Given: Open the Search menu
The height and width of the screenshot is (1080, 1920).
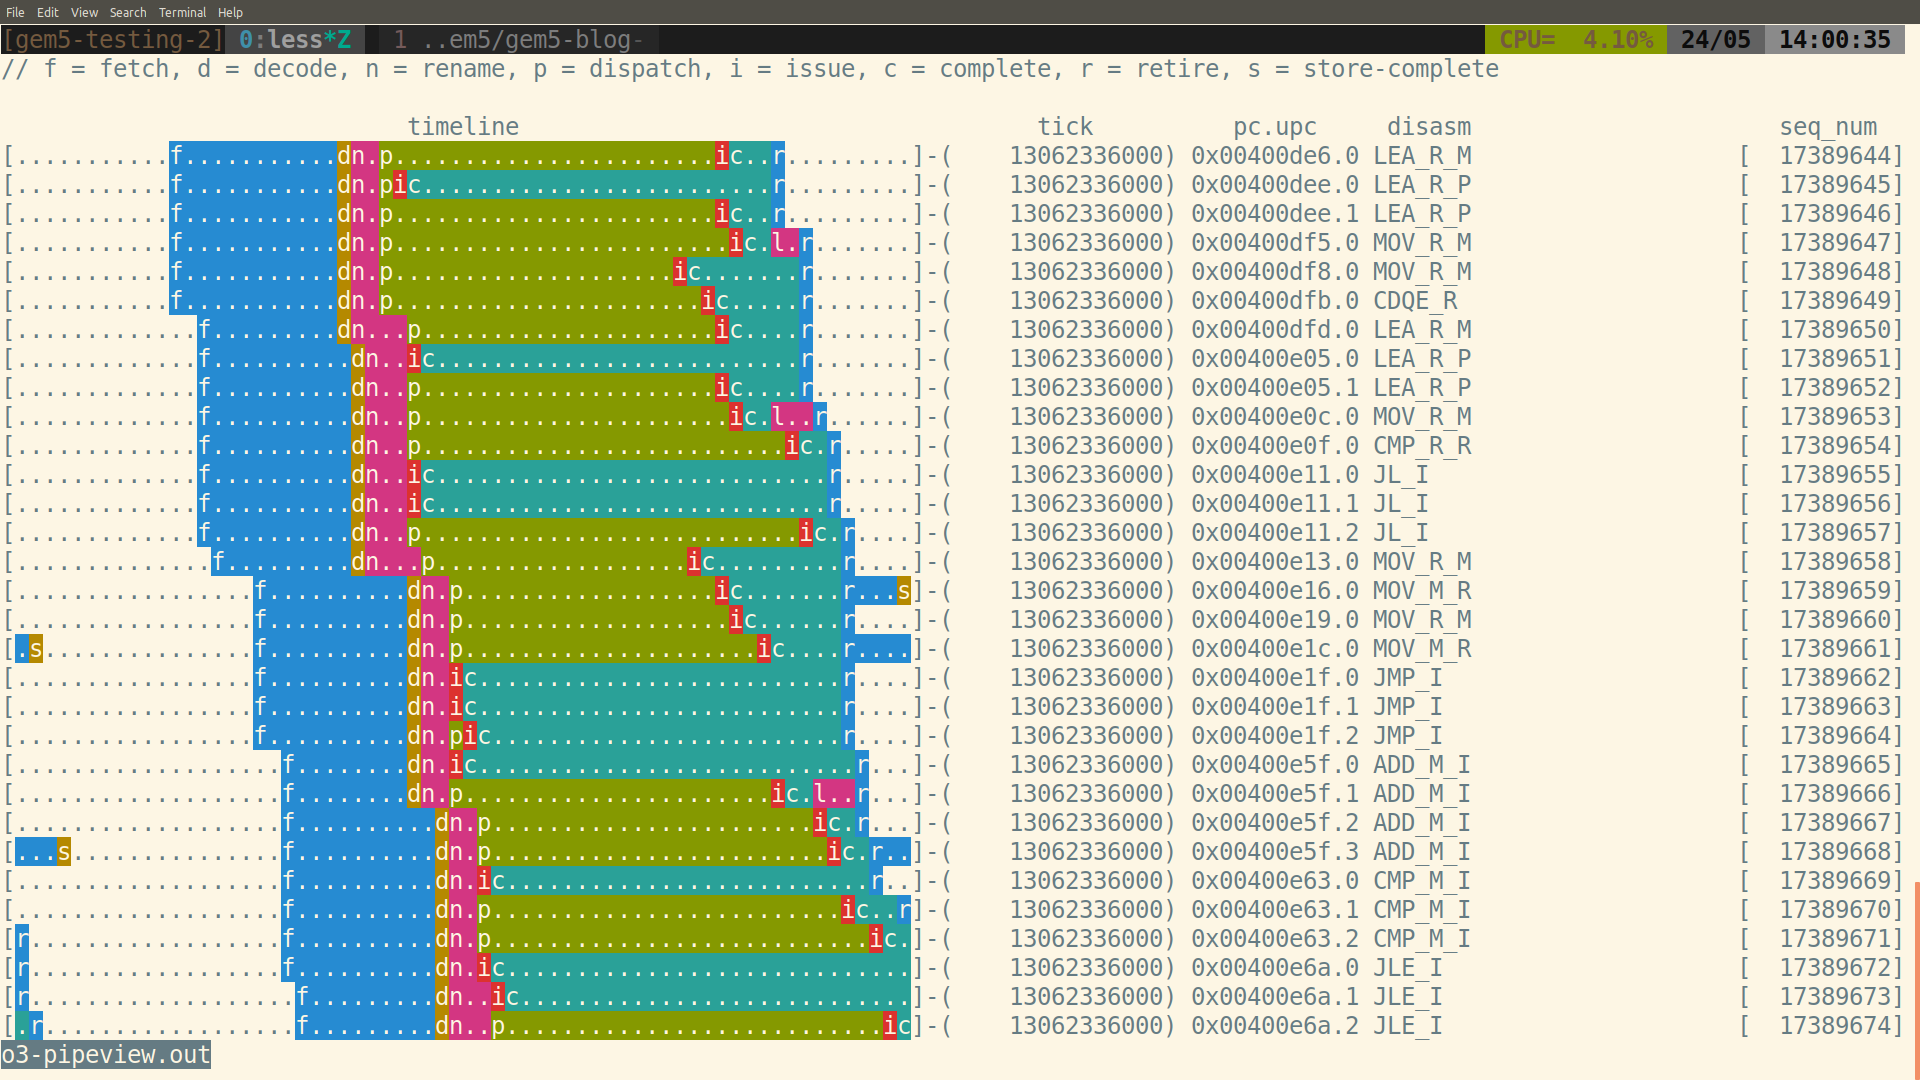Looking at the screenshot, I should [x=128, y=12].
